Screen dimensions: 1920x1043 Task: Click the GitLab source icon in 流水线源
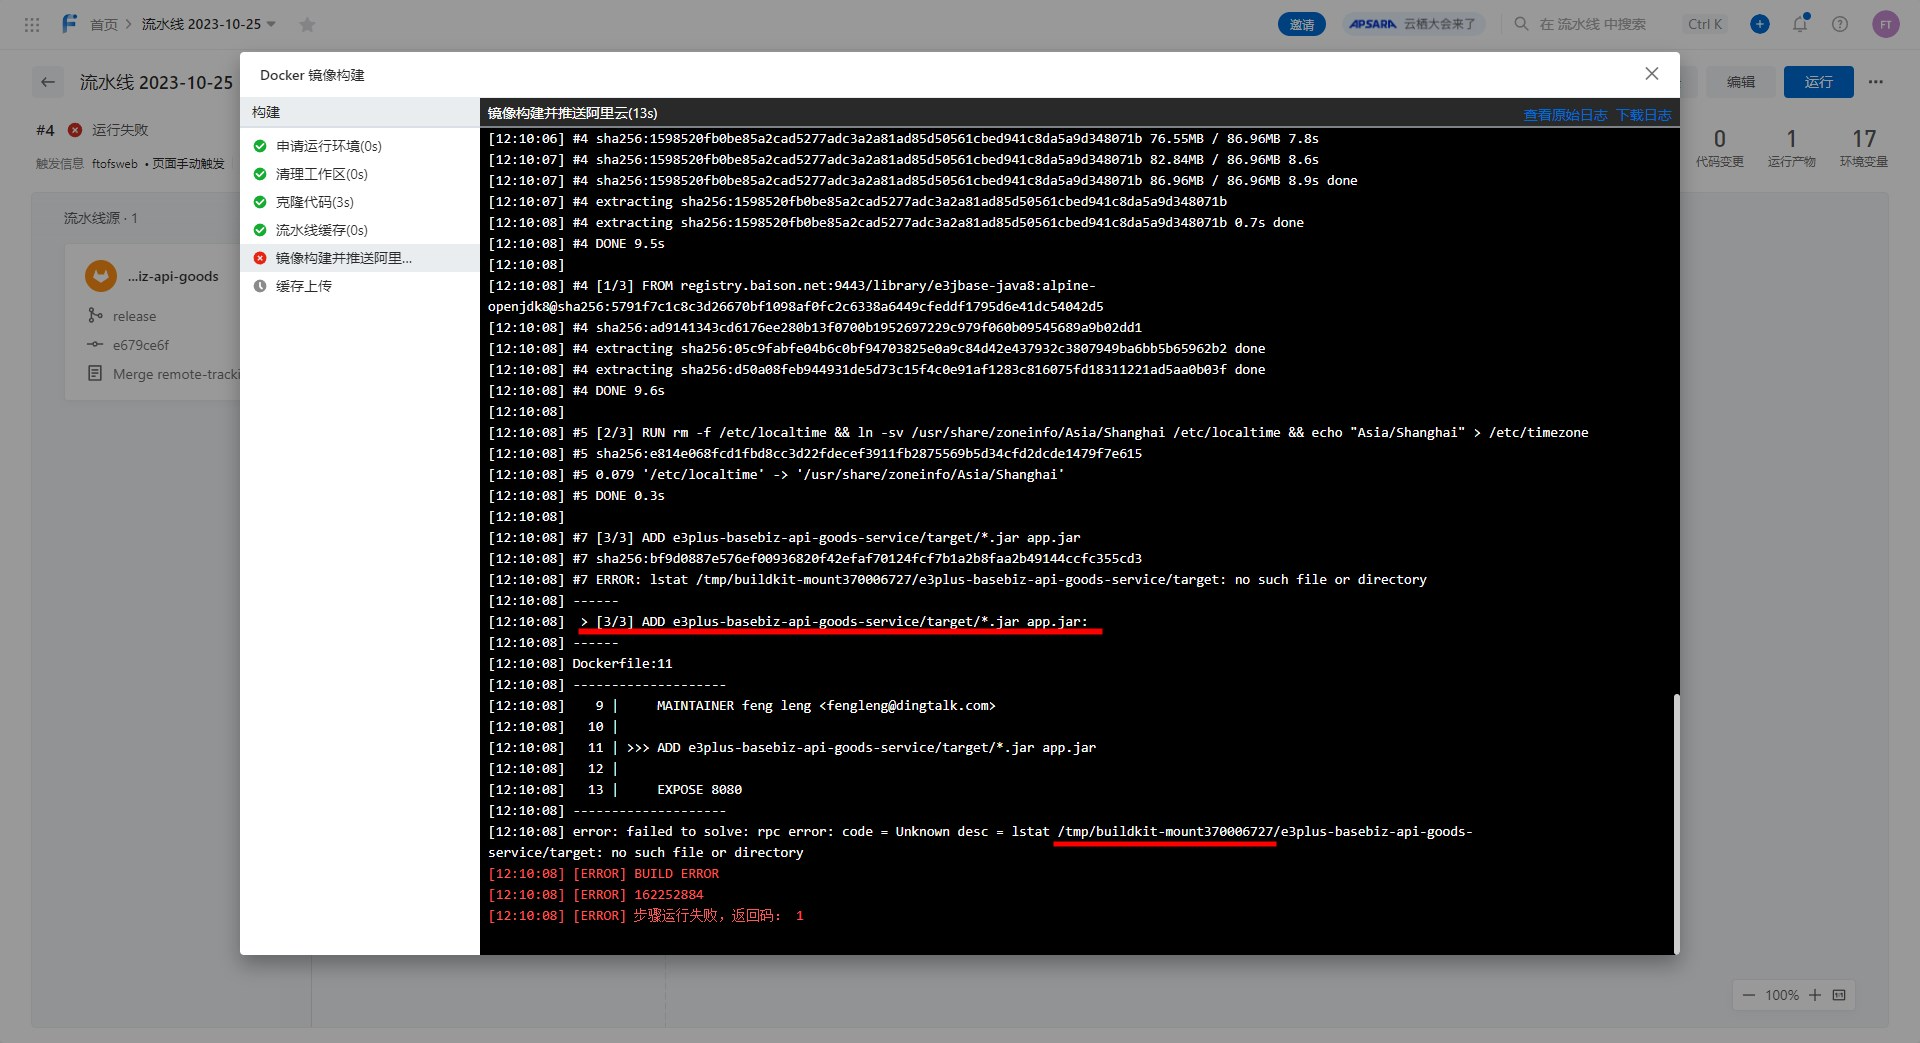point(101,276)
